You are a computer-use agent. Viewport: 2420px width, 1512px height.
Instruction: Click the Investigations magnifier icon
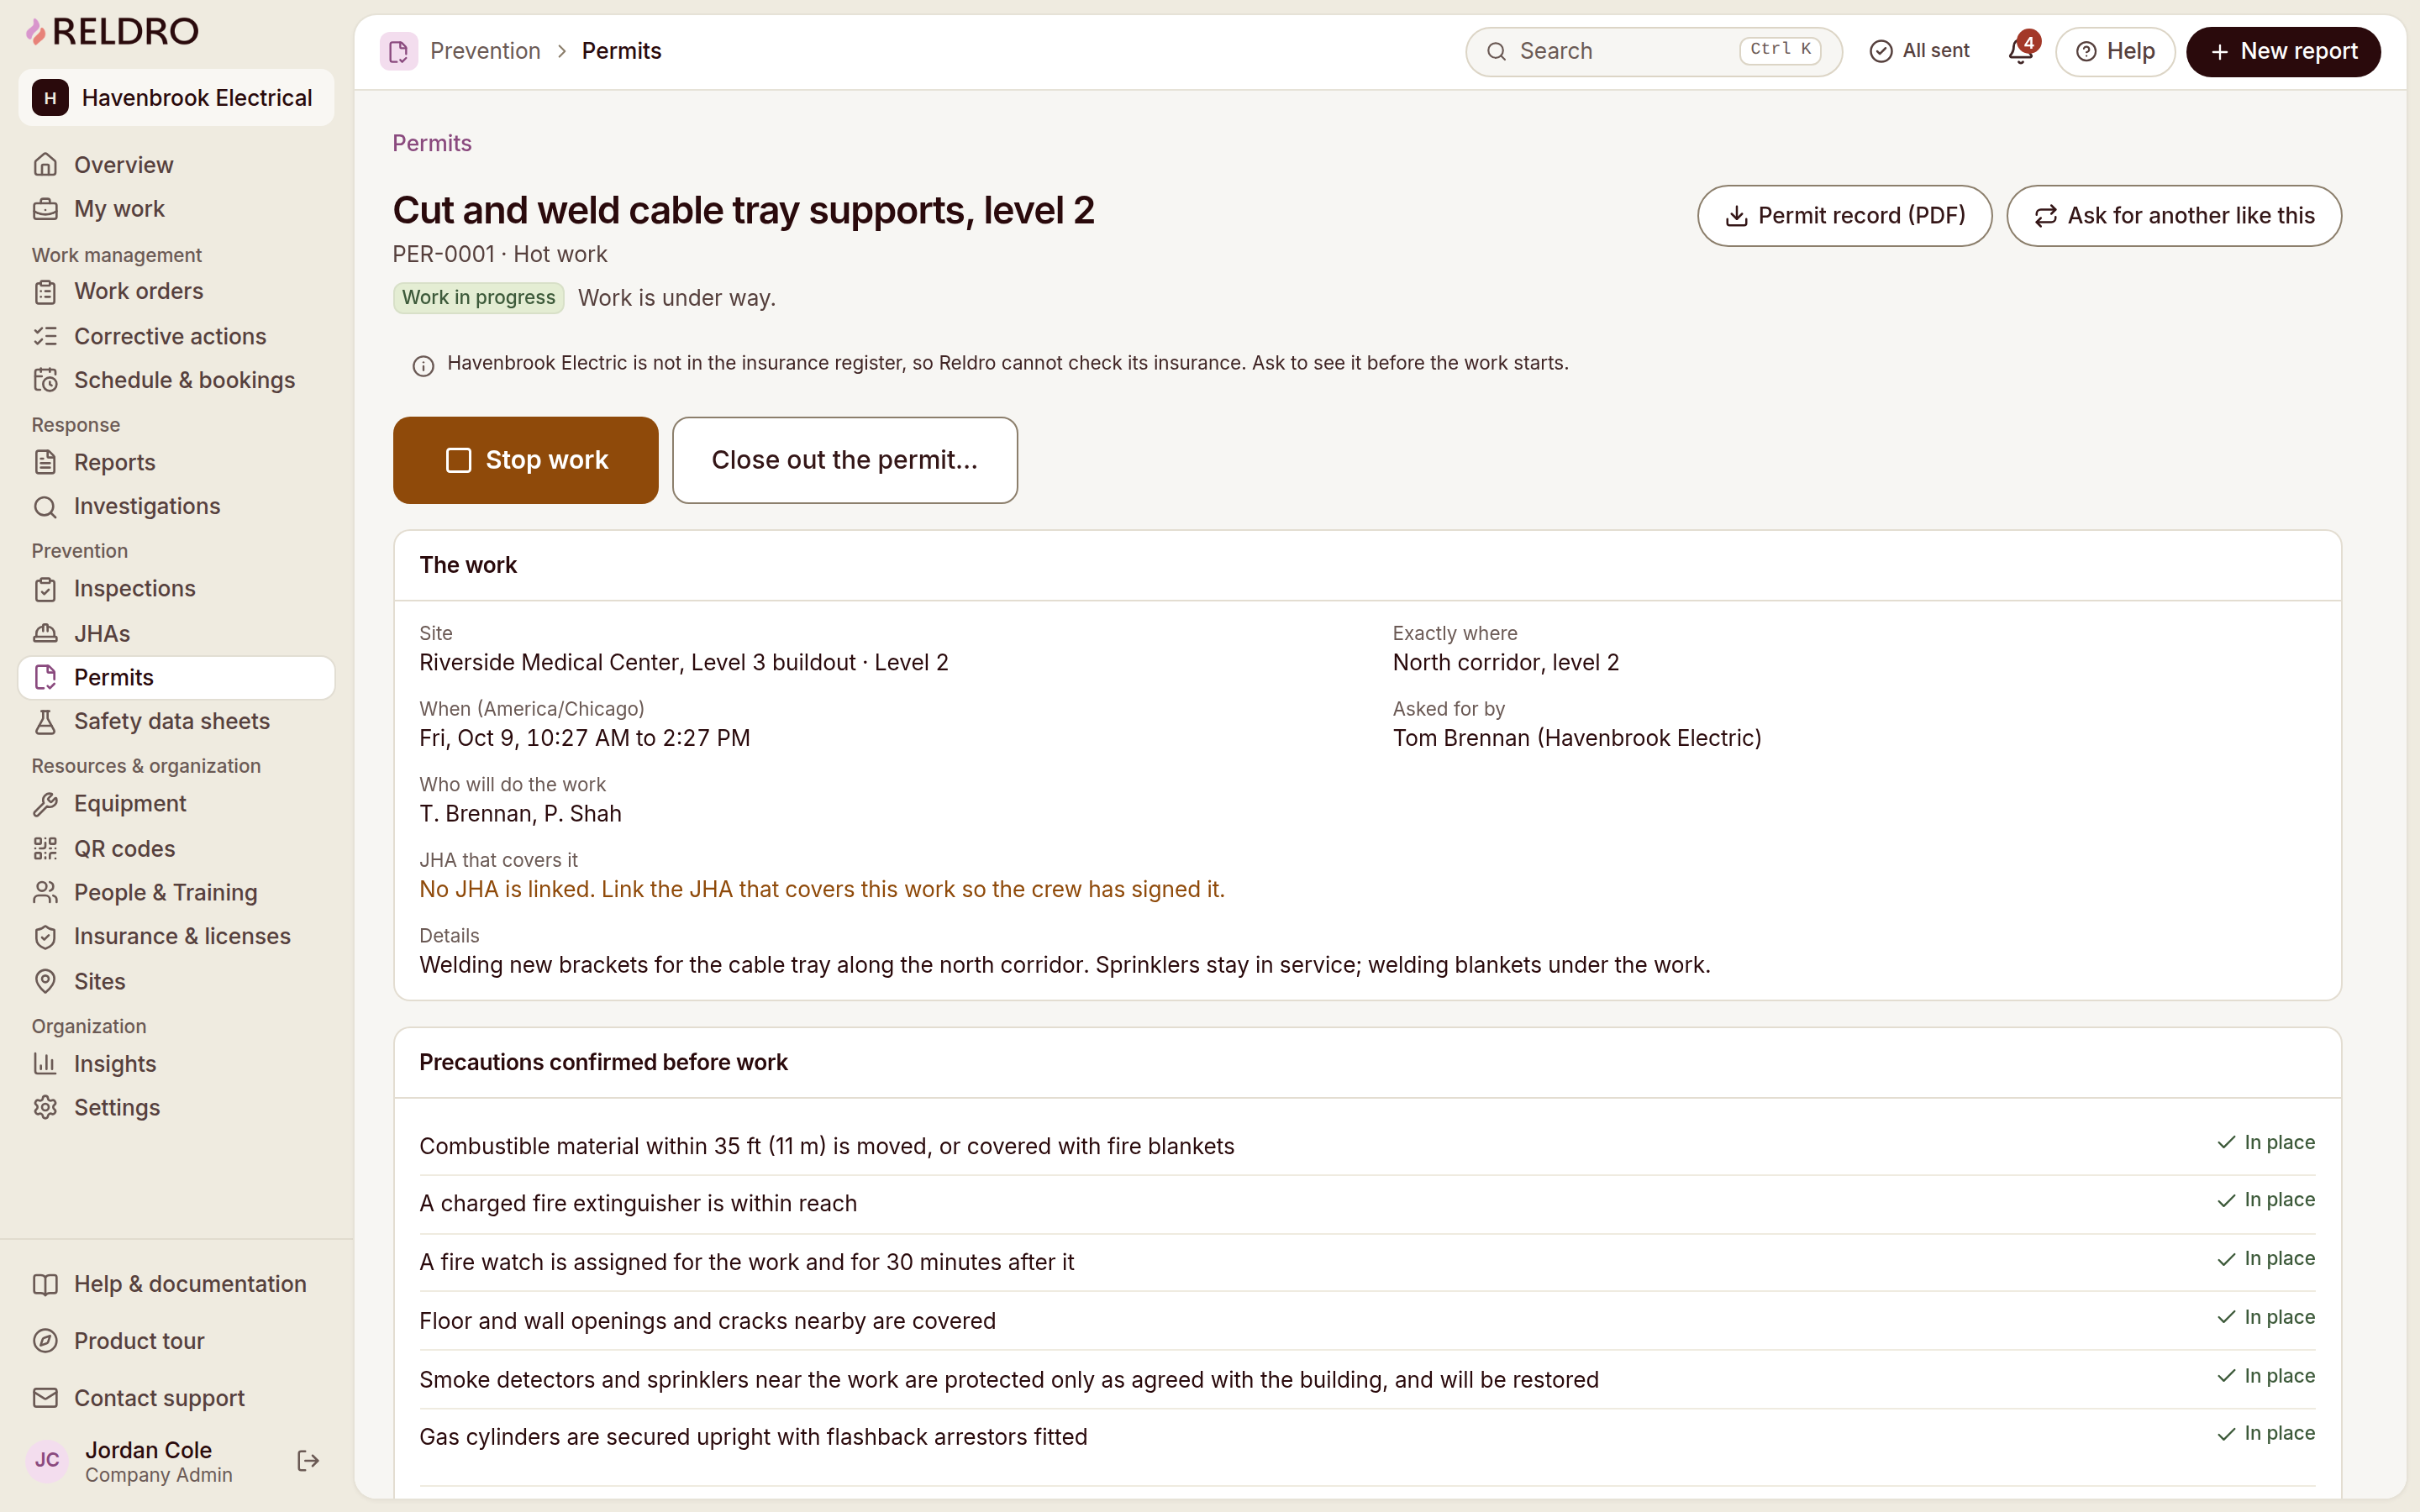[45, 507]
